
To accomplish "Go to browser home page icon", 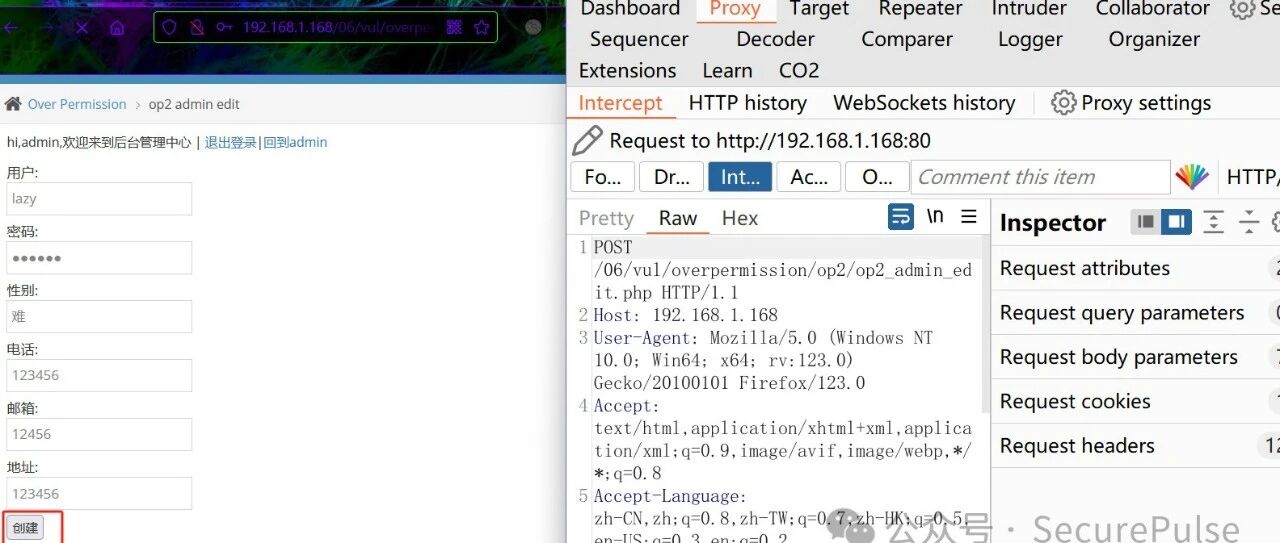I will click(x=117, y=28).
